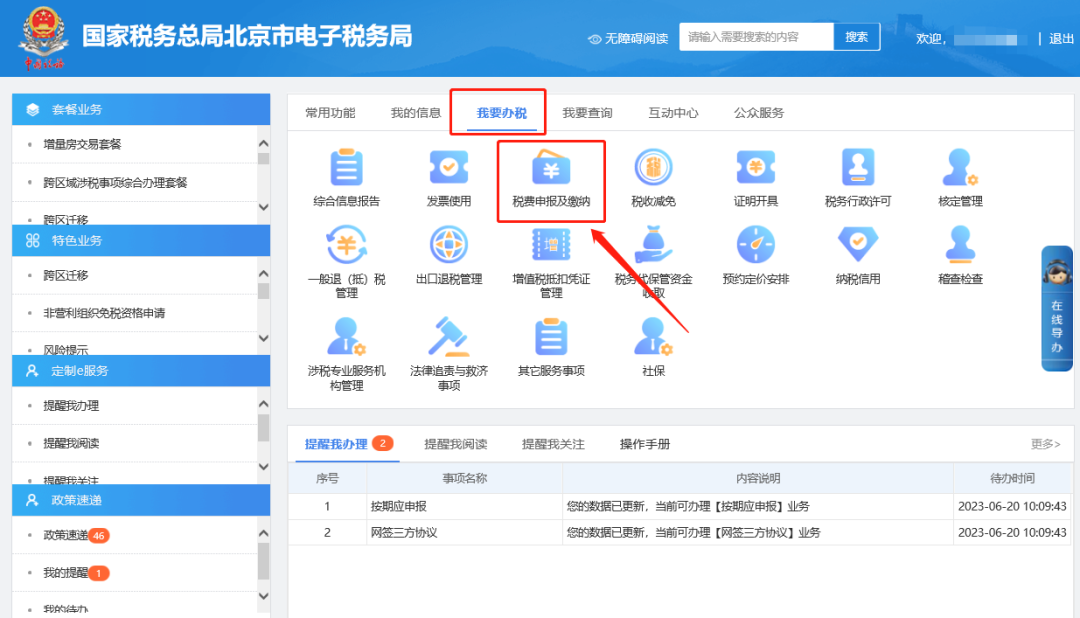The image size is (1080, 618).
Task: Select 提醒我阅读 tab in reminders panel
Action: point(456,444)
